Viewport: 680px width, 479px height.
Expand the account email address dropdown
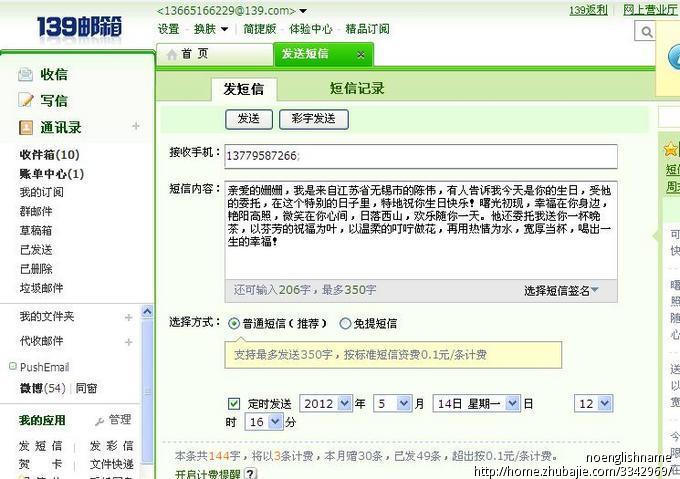303,10
